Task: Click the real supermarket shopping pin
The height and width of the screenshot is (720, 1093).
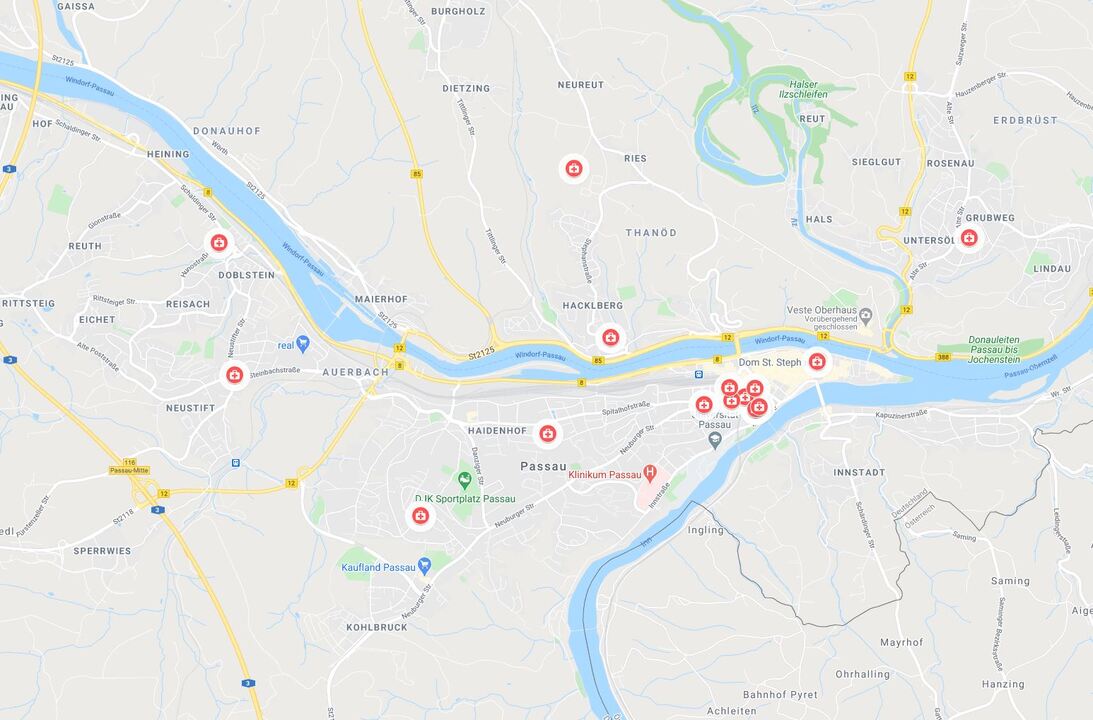Action: tap(303, 343)
